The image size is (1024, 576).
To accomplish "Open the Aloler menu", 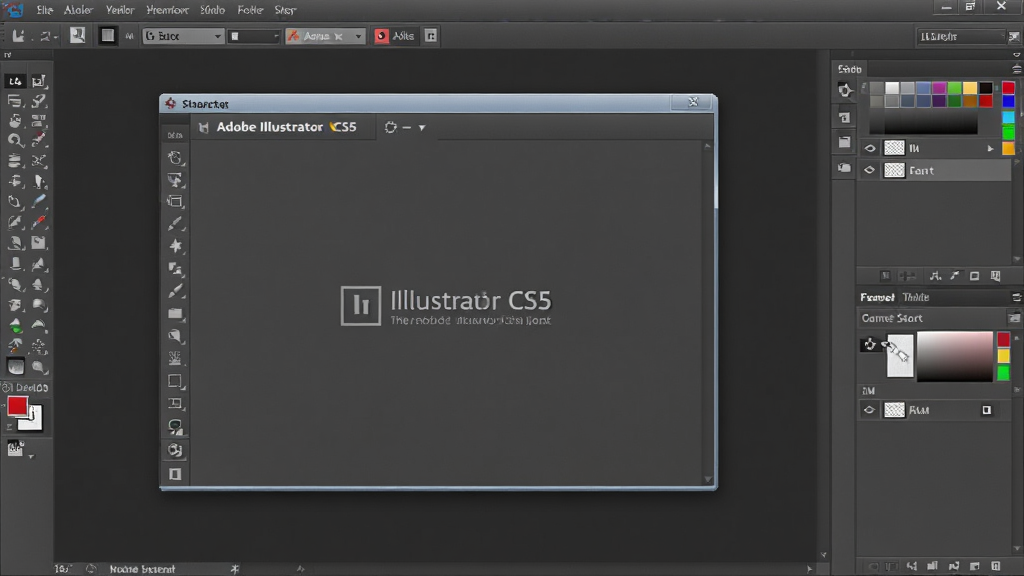I will coord(78,10).
